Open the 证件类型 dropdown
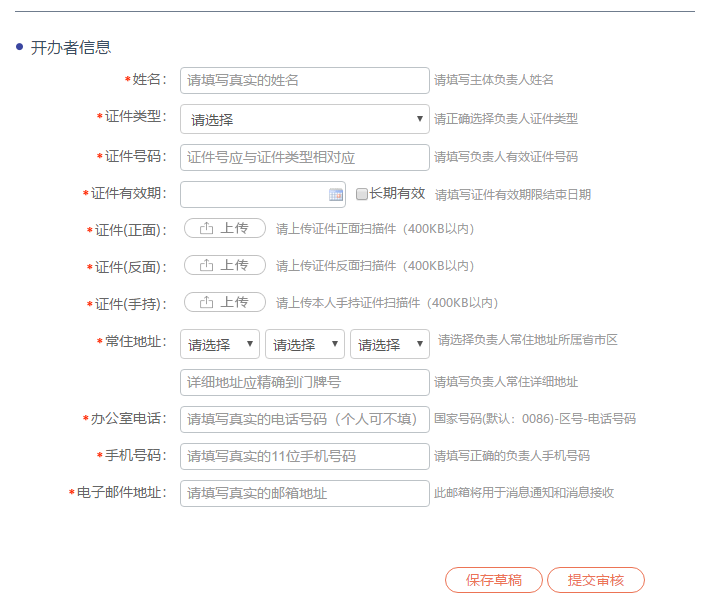 point(304,119)
